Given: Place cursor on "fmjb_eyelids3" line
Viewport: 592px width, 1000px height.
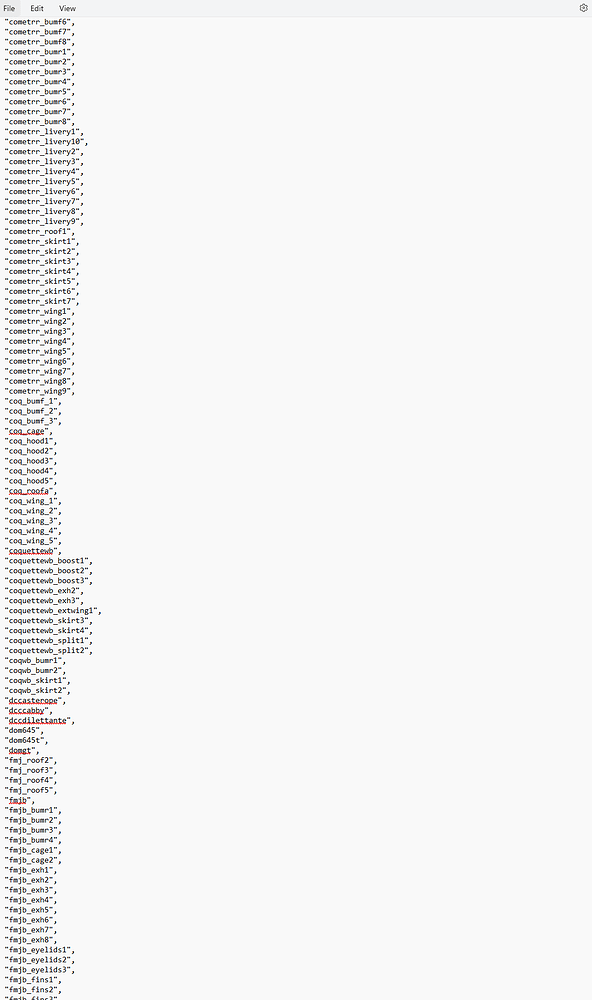Looking at the screenshot, I should [40, 969].
